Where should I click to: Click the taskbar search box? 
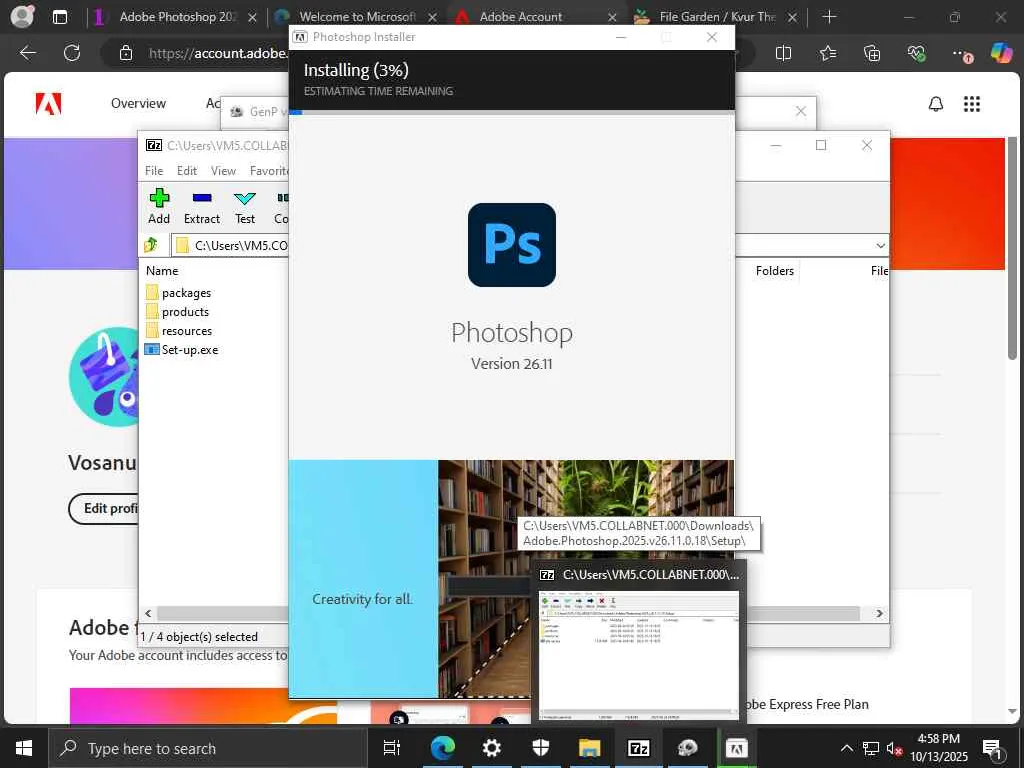pos(208,748)
